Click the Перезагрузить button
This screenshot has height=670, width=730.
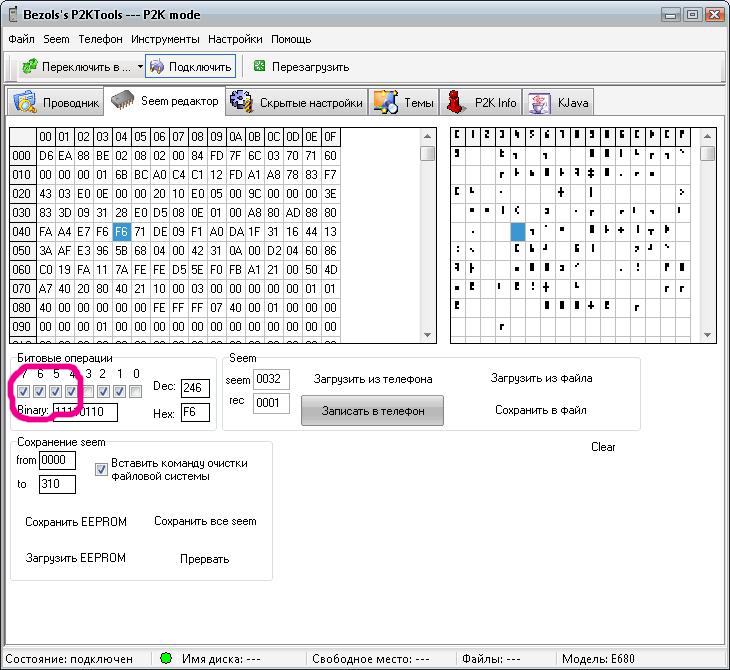pyautogui.click(x=301, y=67)
